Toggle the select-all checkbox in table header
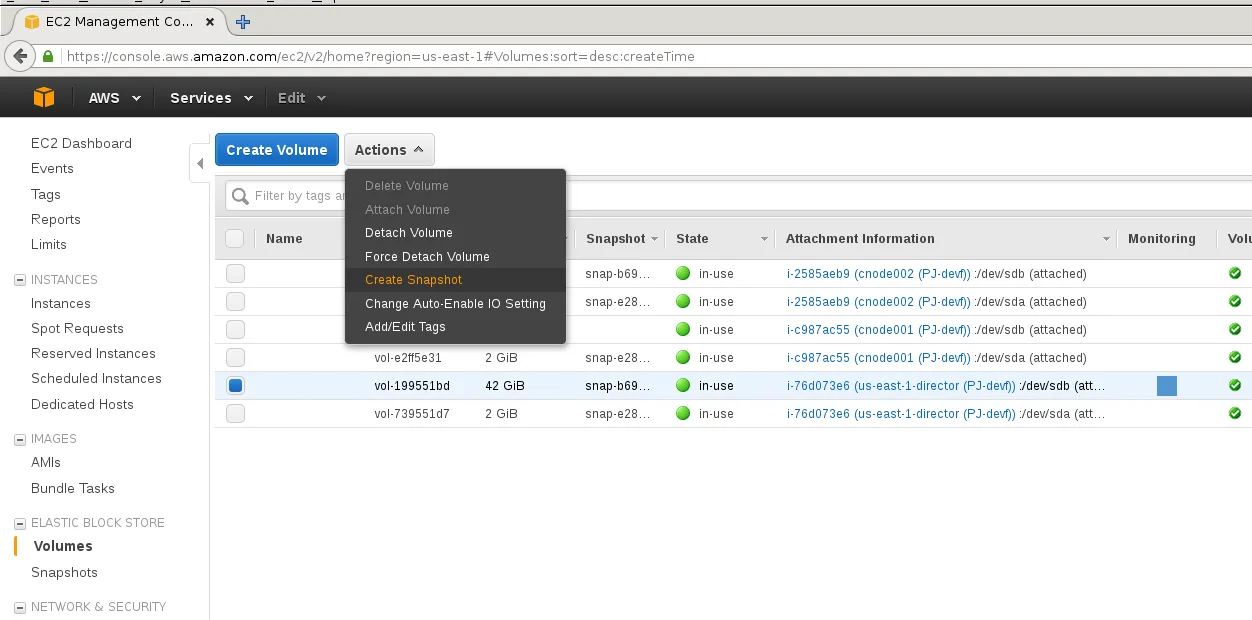This screenshot has height=620, width=1252. (235, 238)
